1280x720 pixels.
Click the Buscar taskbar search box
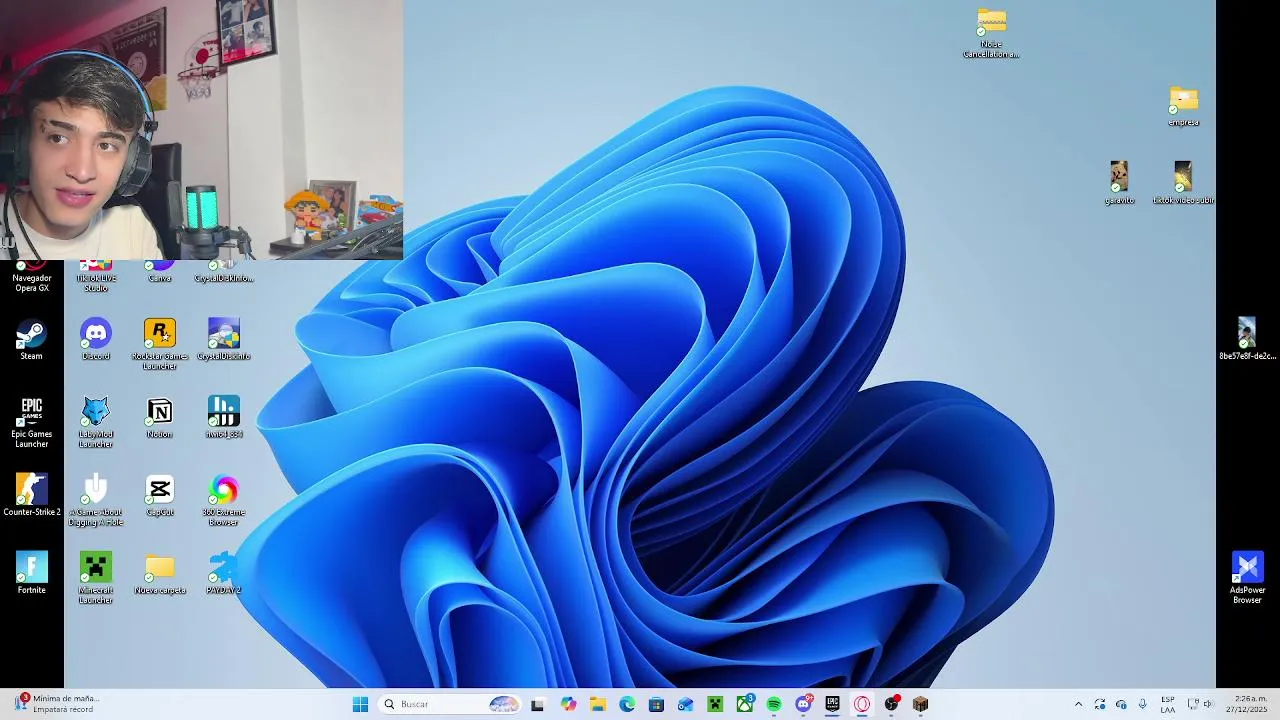[x=450, y=704]
